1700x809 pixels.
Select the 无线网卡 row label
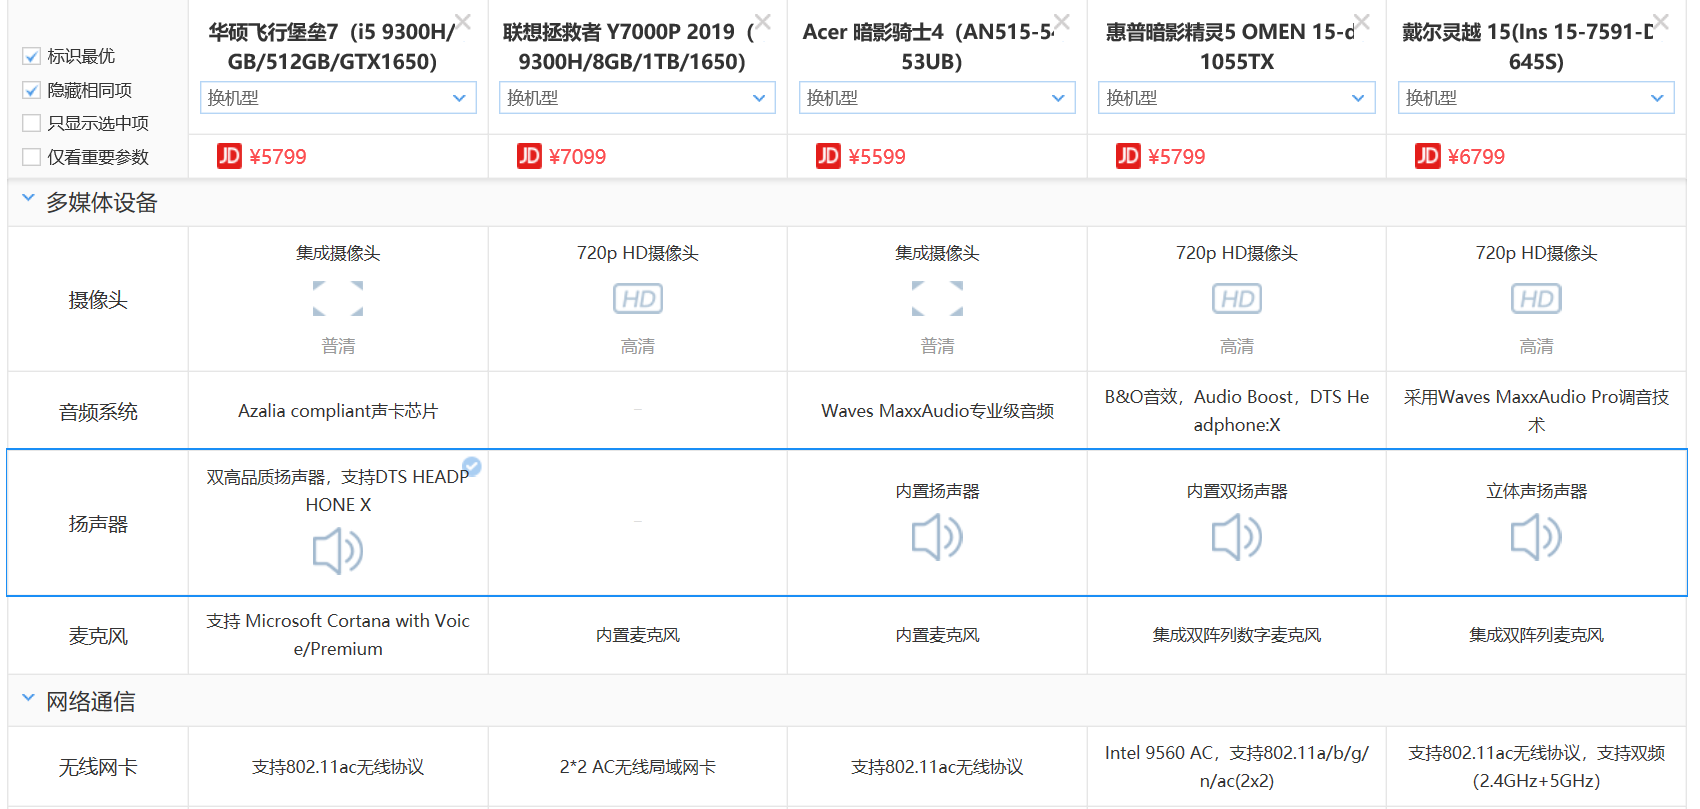[98, 767]
